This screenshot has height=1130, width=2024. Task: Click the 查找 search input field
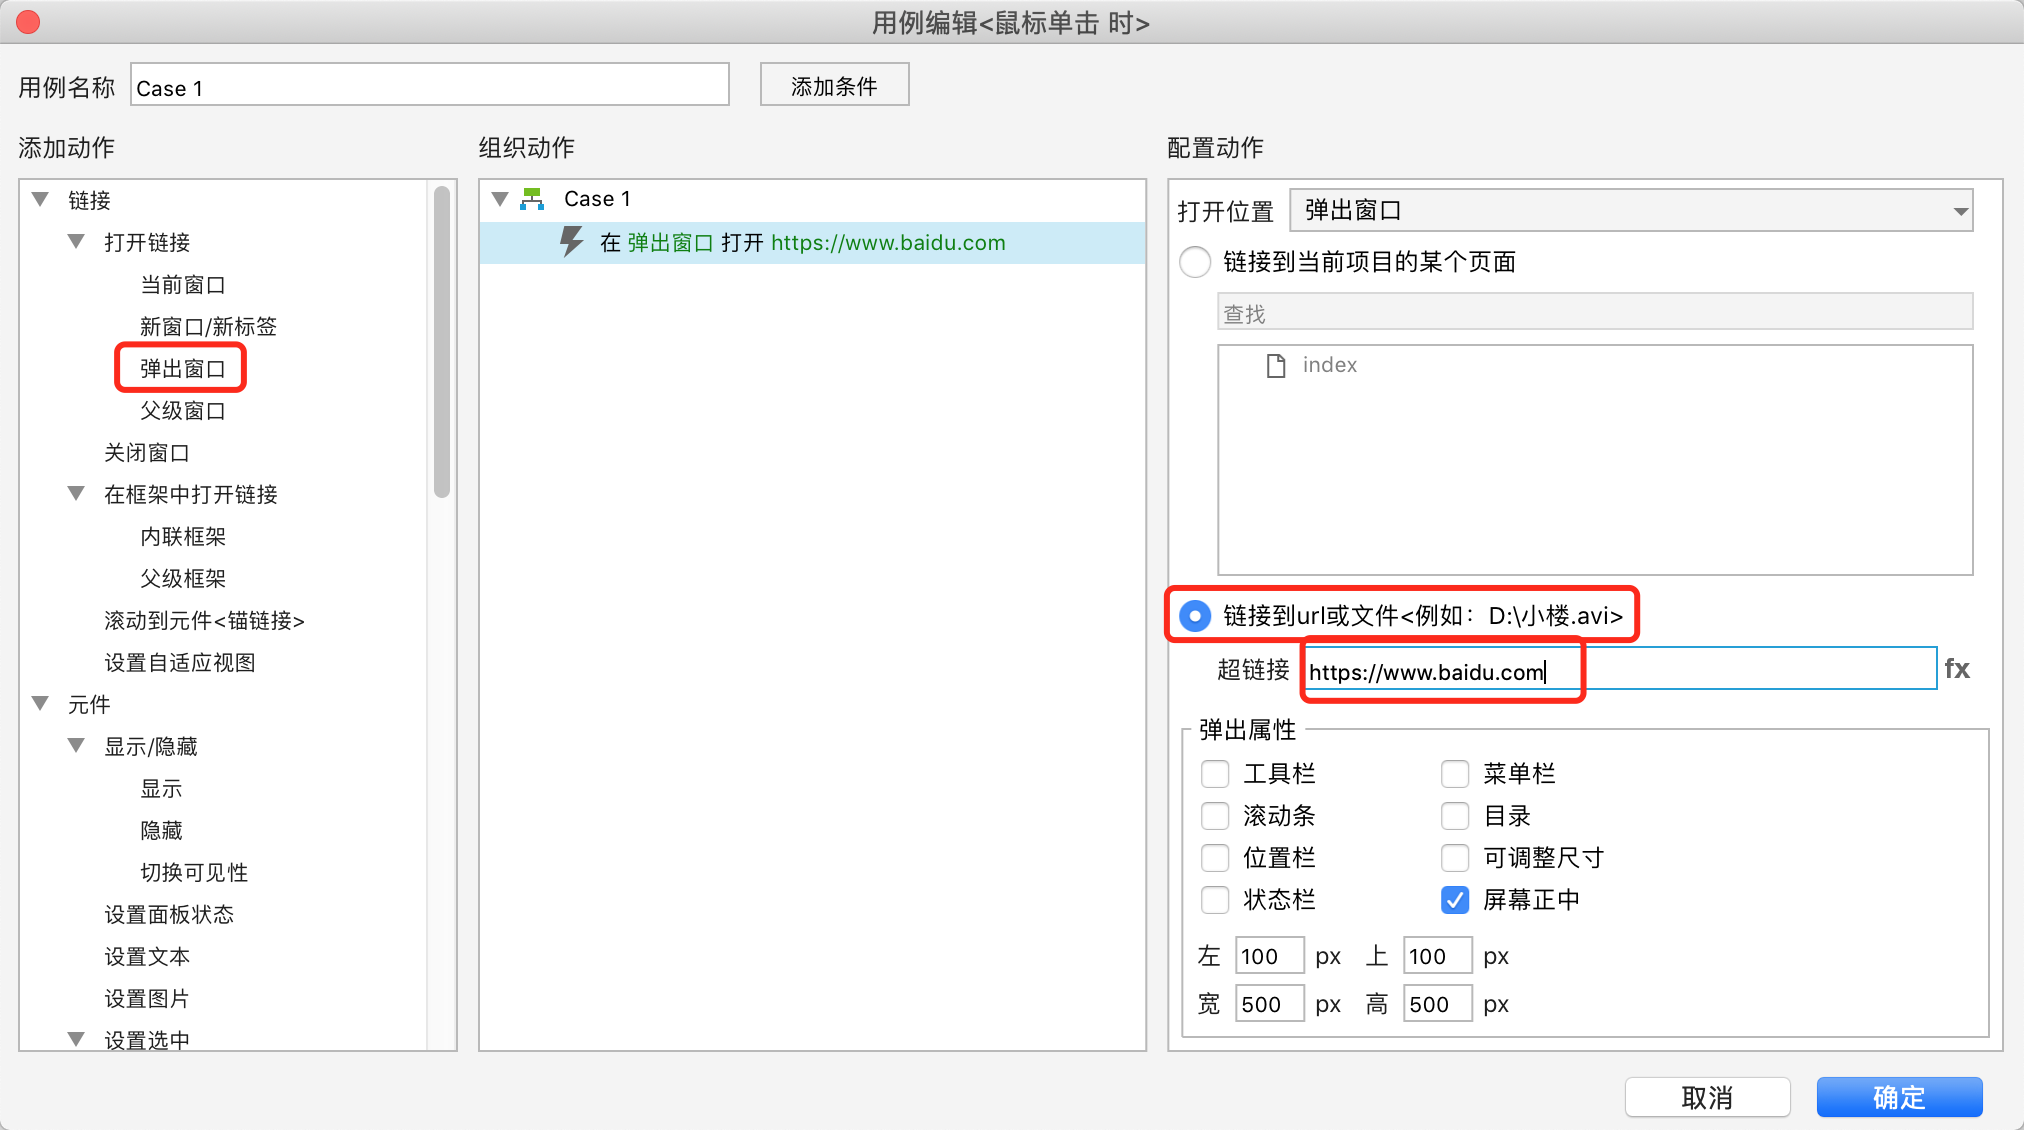(1594, 313)
